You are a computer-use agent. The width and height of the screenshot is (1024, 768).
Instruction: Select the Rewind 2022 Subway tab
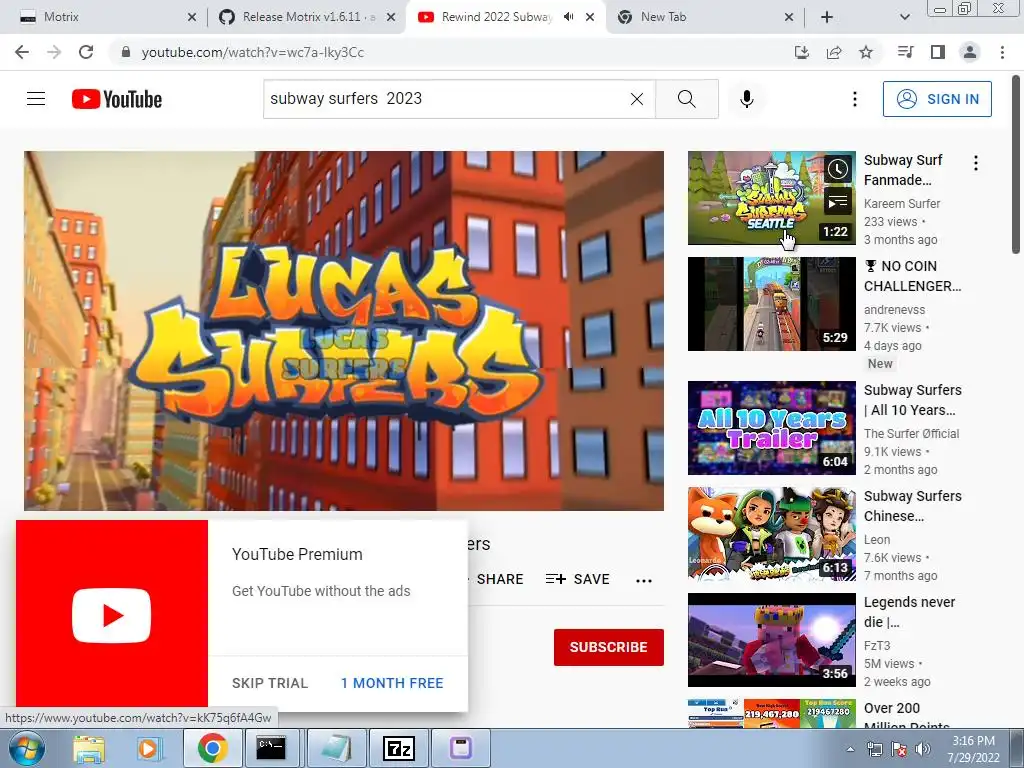point(506,17)
